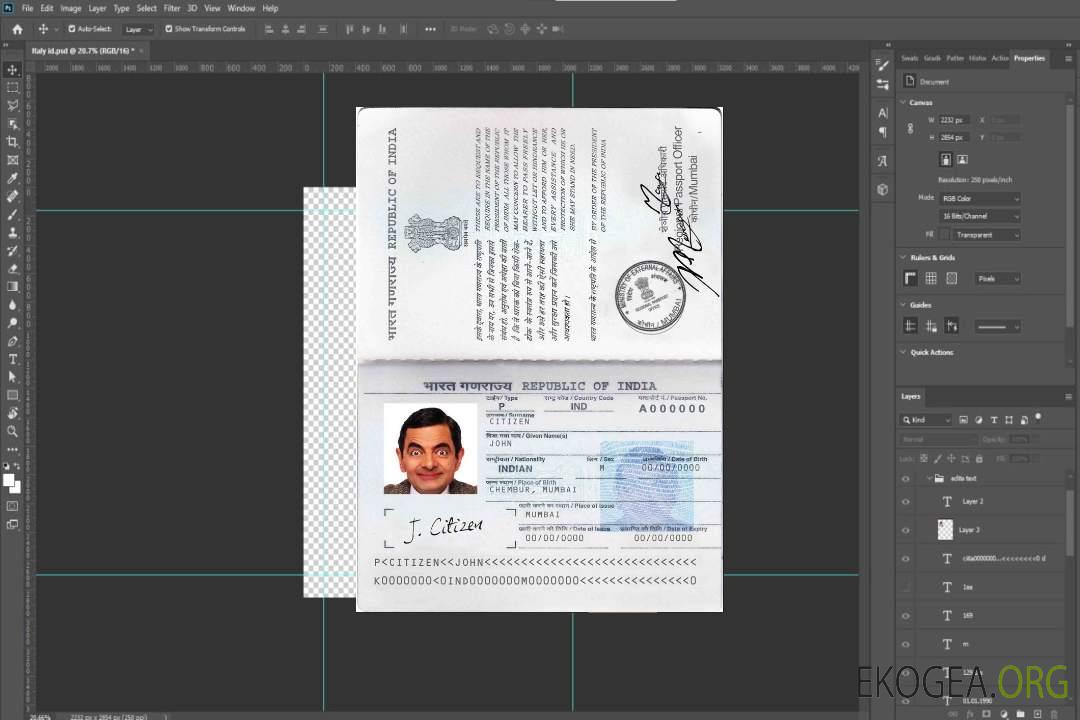Screen dimensions: 1080x720
Task: Select the Eraser tool
Action: point(12,269)
